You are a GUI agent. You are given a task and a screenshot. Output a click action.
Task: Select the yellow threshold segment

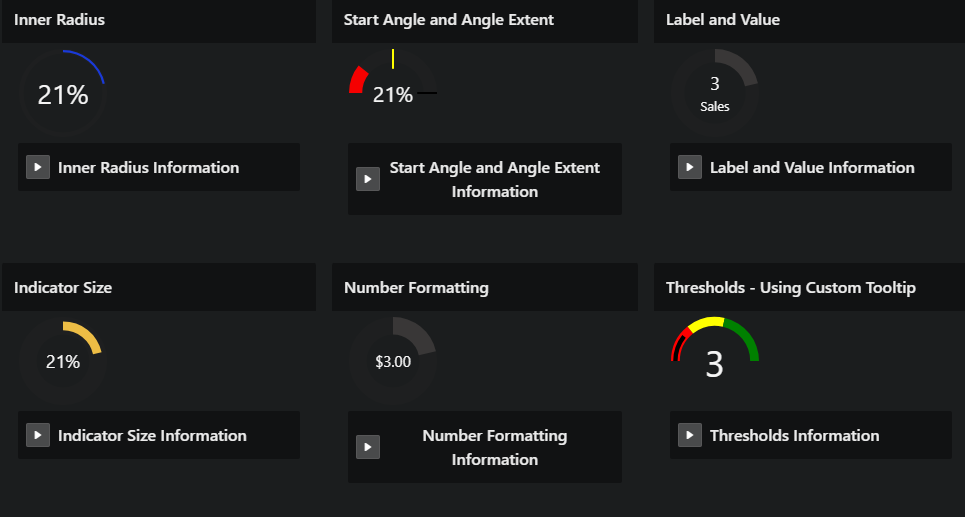pyautogui.click(x=708, y=323)
